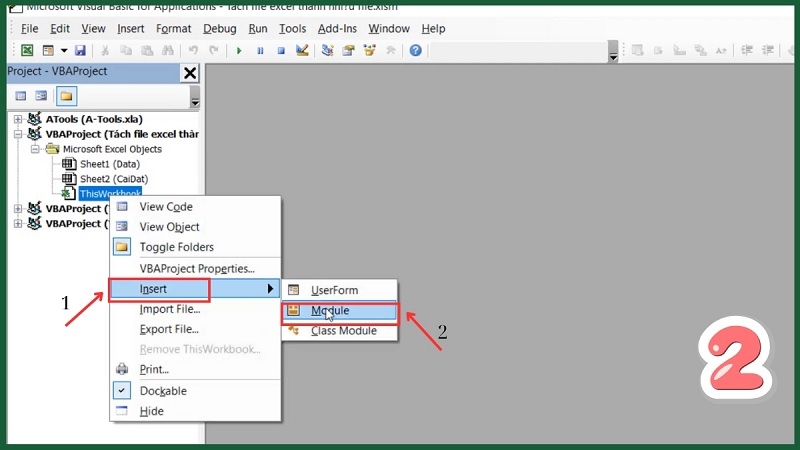This screenshot has width=800, height=450.
Task: Select Module from the Insert submenu
Action: tap(339, 310)
